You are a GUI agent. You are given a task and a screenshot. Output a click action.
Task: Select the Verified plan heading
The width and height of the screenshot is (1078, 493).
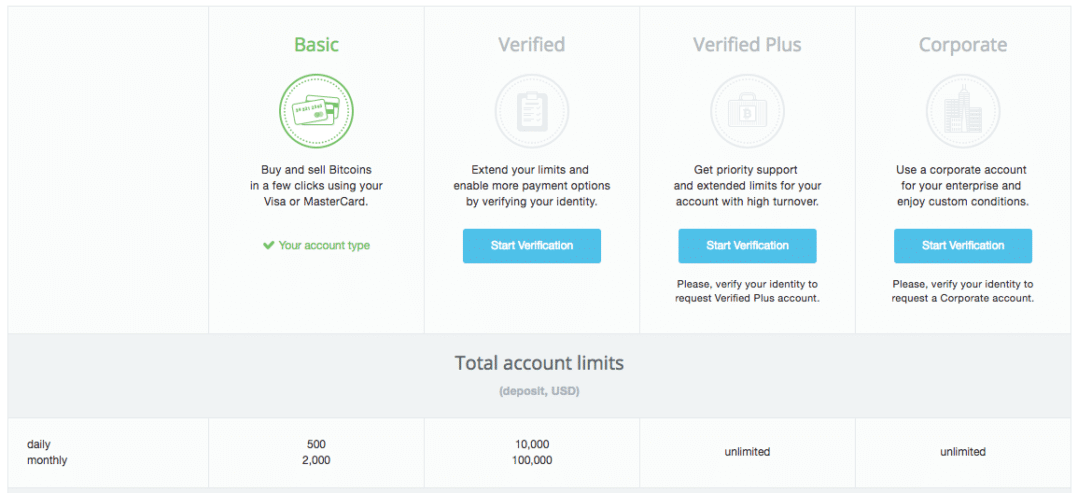(531, 45)
